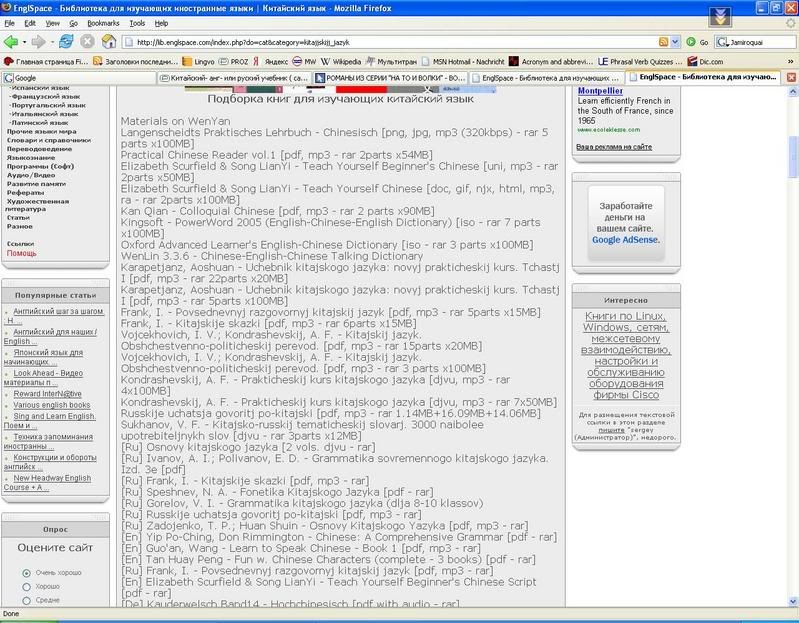Click the download manager arrow icon near title bar
799x623 pixels.
pos(720,17)
